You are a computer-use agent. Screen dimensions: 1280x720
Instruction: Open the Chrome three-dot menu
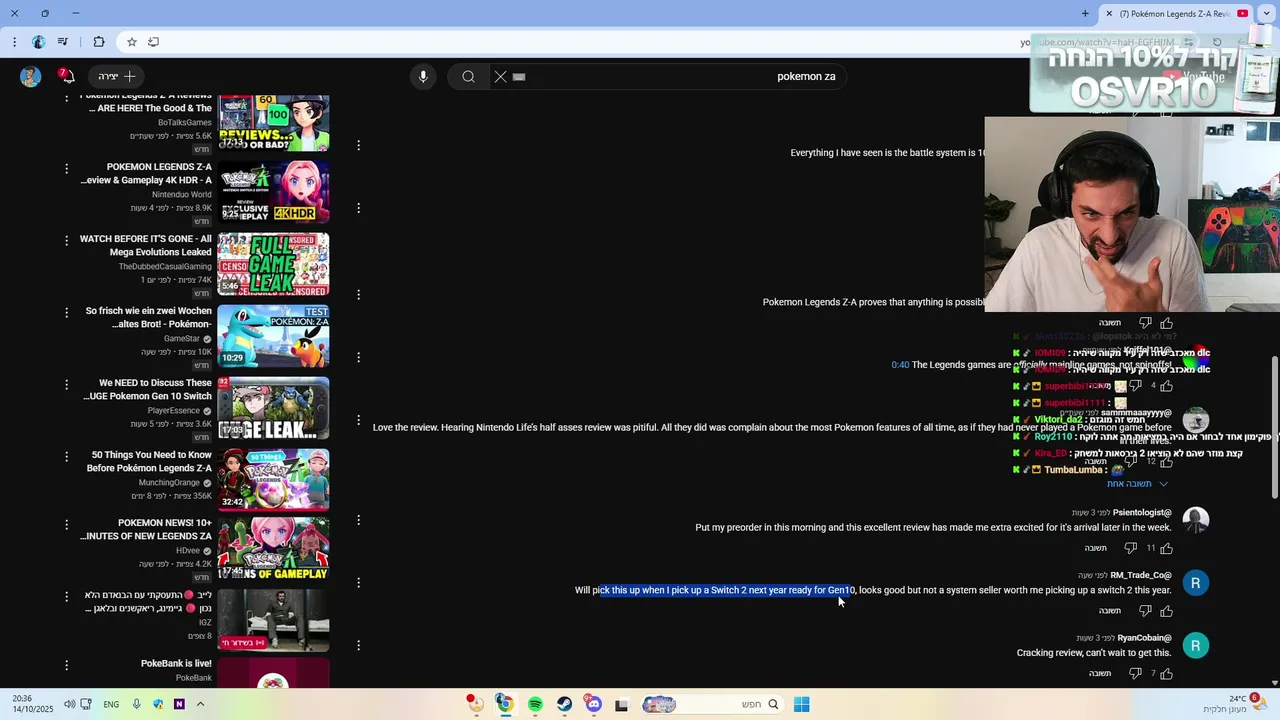pyautogui.click(x=14, y=42)
